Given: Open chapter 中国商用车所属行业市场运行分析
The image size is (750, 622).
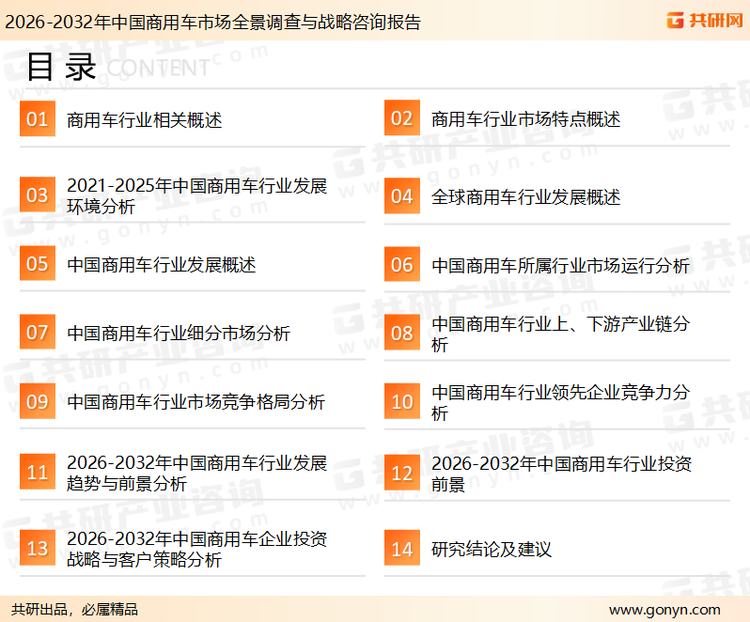Looking at the screenshot, I should [560, 266].
